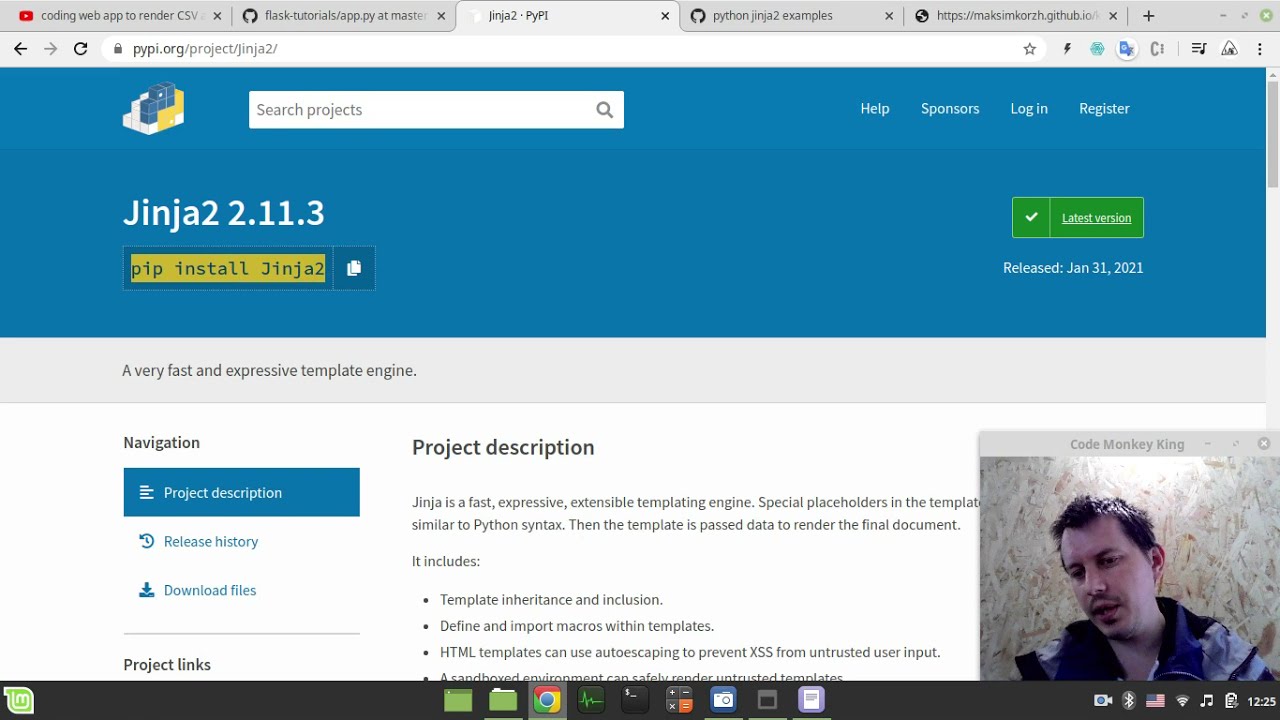
Task: Click the webcam recording tray icon
Action: pyautogui.click(x=1103, y=701)
